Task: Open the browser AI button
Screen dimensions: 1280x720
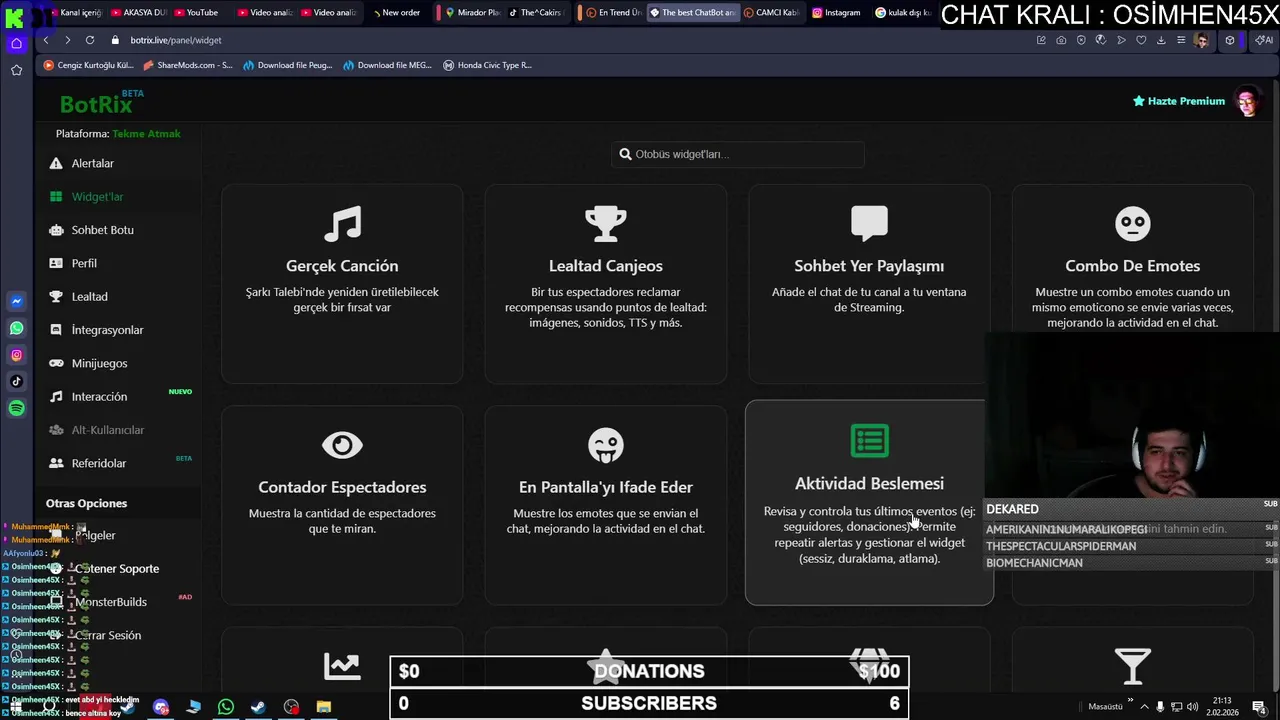Action: pos(1265,40)
